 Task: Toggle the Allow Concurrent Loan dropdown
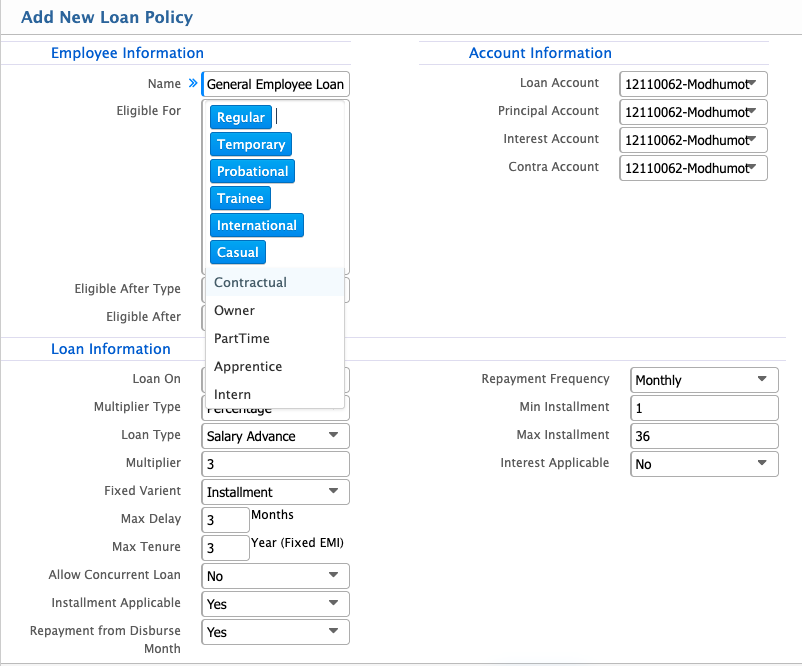(x=276, y=576)
